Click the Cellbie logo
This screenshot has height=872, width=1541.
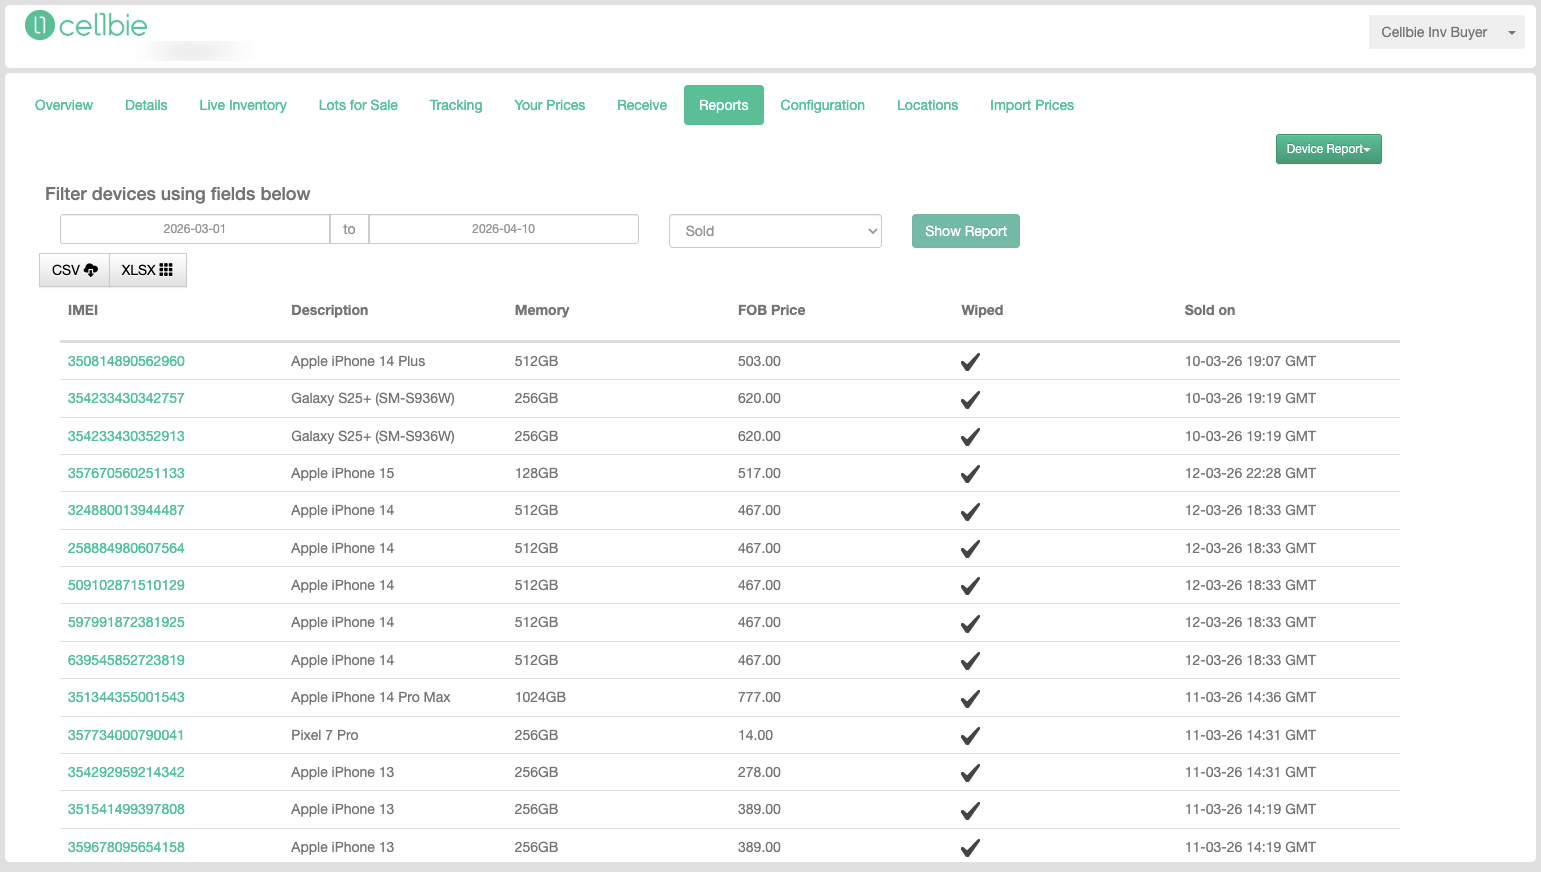[86, 25]
